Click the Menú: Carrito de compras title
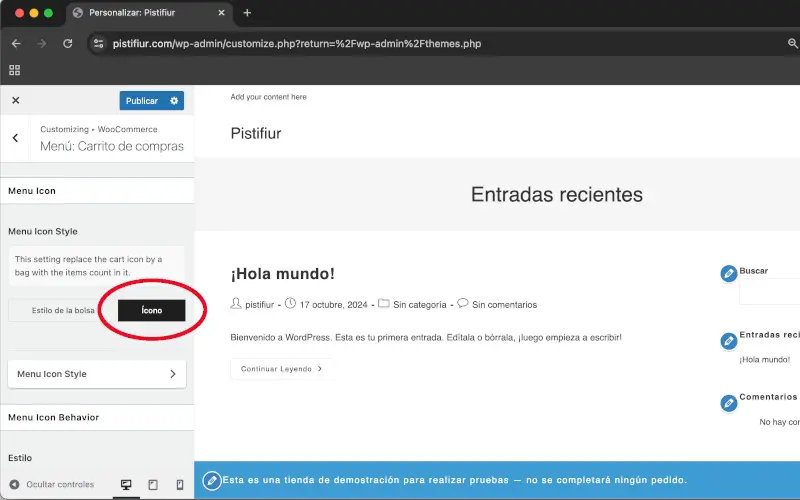Image resolution: width=800 pixels, height=500 pixels. 112,146
